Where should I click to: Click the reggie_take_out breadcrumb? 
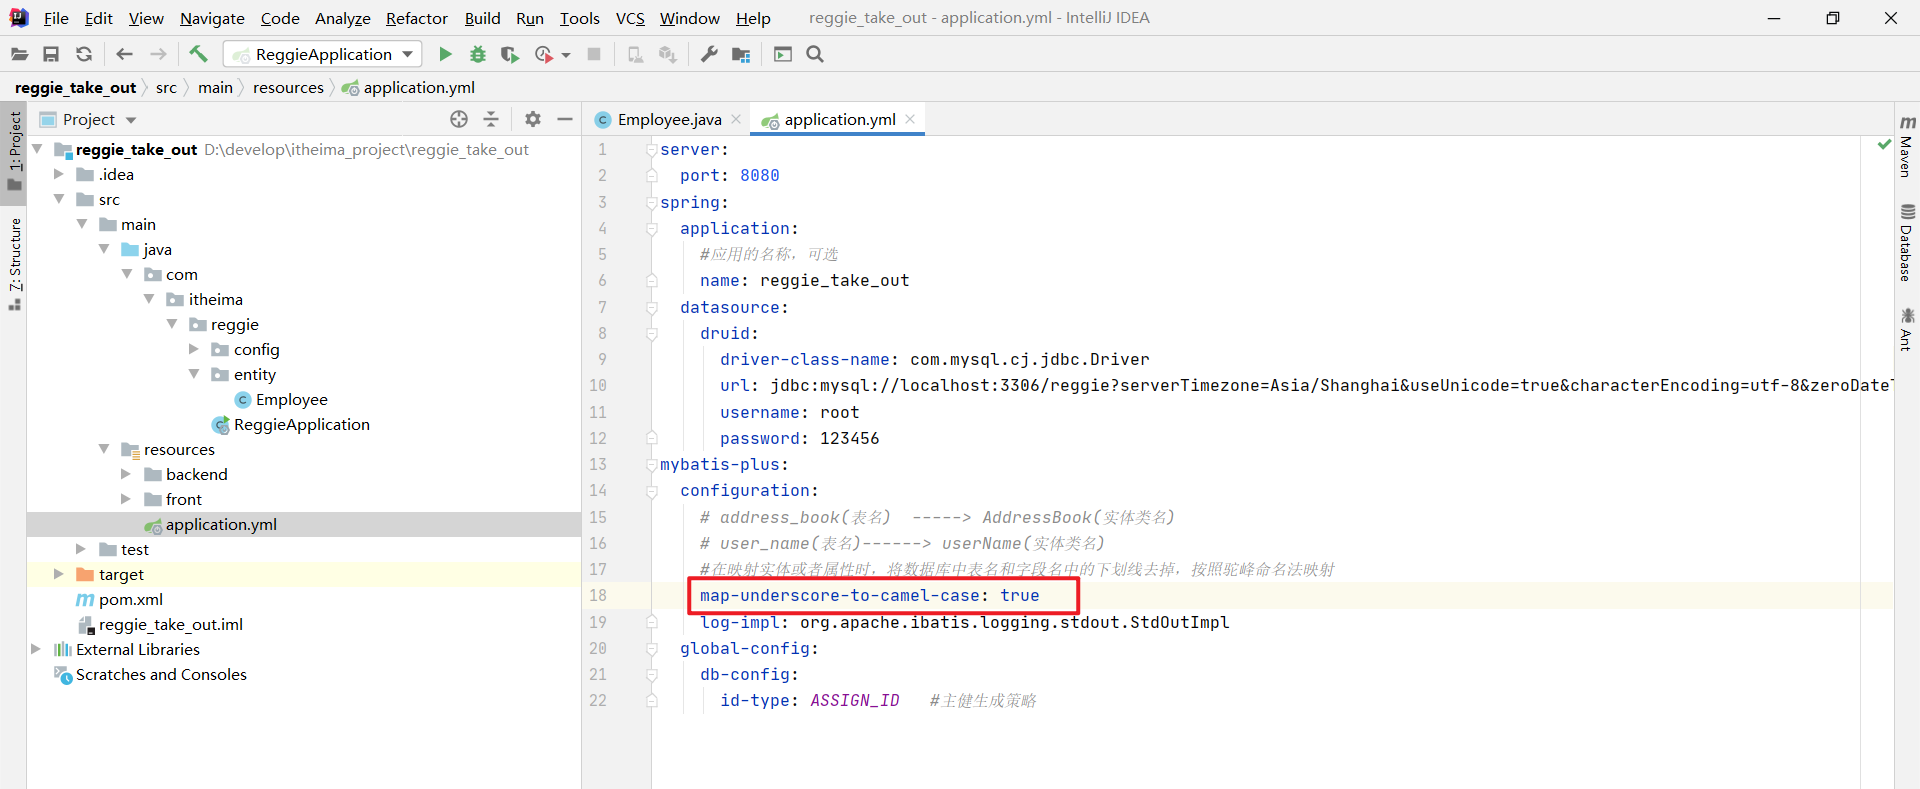coord(76,88)
